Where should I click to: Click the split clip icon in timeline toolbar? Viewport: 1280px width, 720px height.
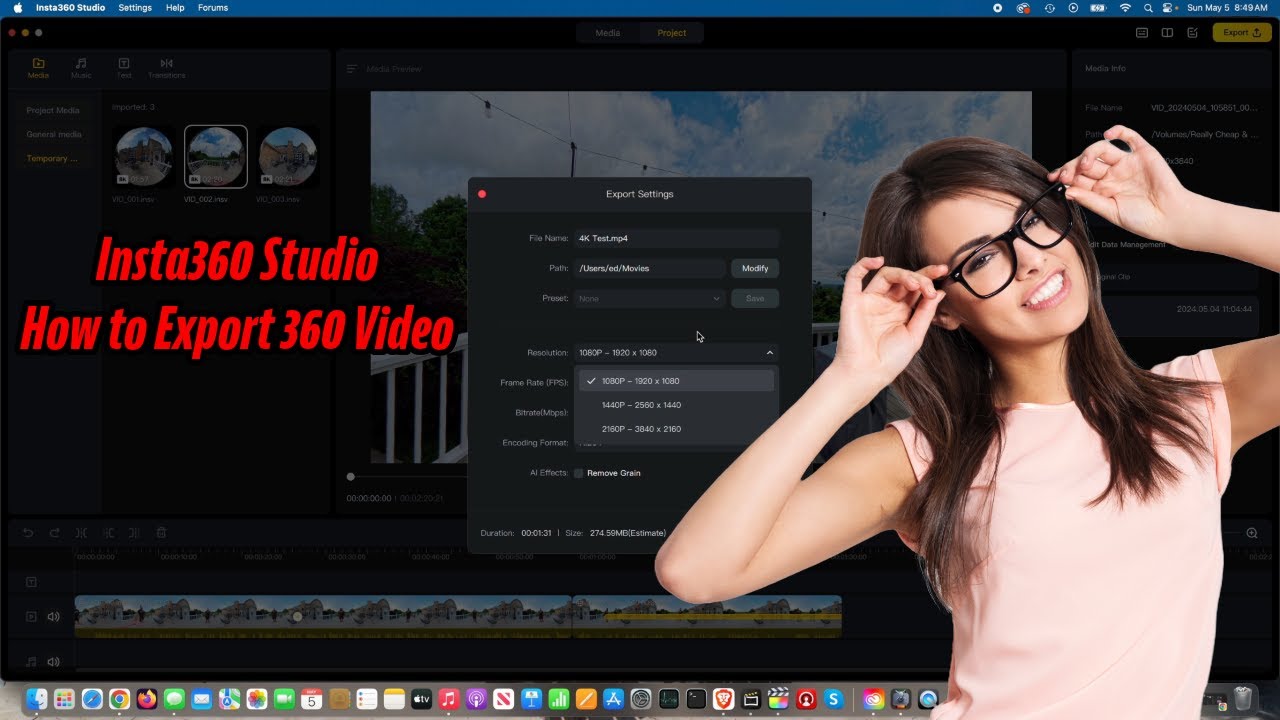pos(81,533)
